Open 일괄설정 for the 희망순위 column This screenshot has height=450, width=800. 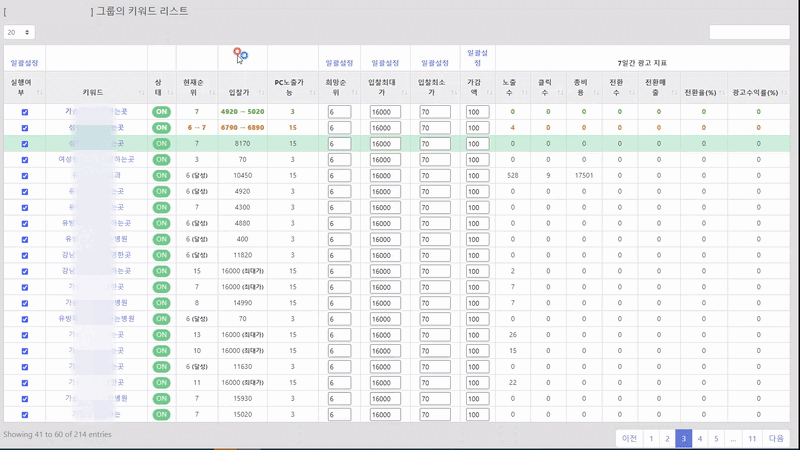pyautogui.click(x=340, y=62)
